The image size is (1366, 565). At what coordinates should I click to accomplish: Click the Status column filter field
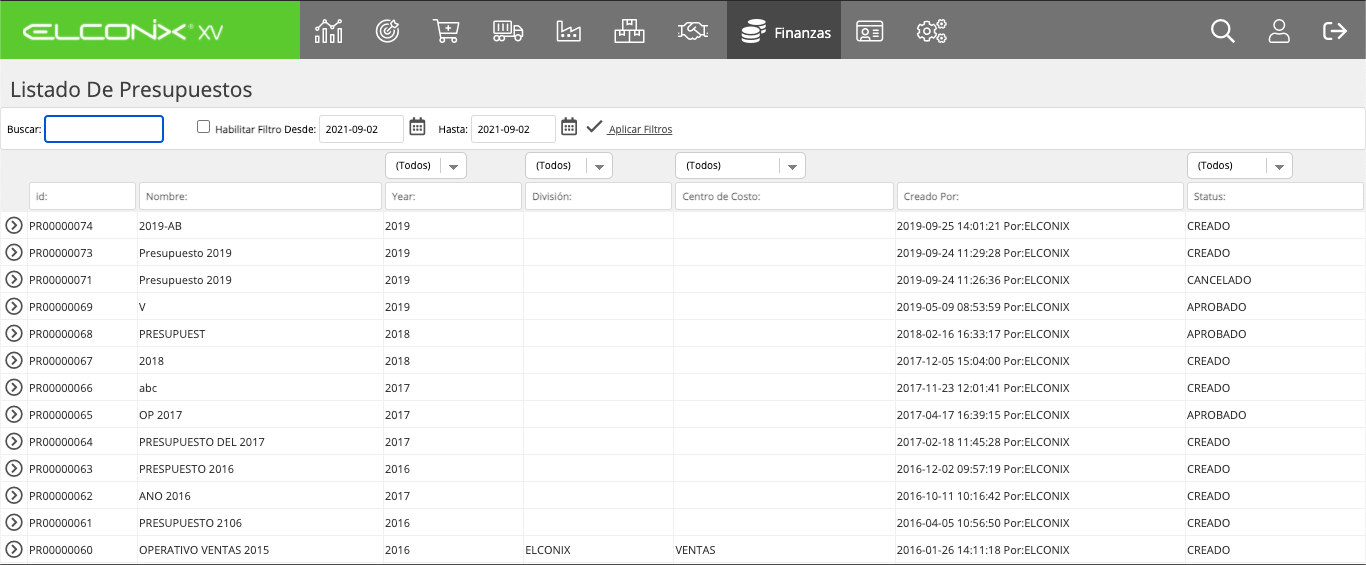(x=1274, y=197)
